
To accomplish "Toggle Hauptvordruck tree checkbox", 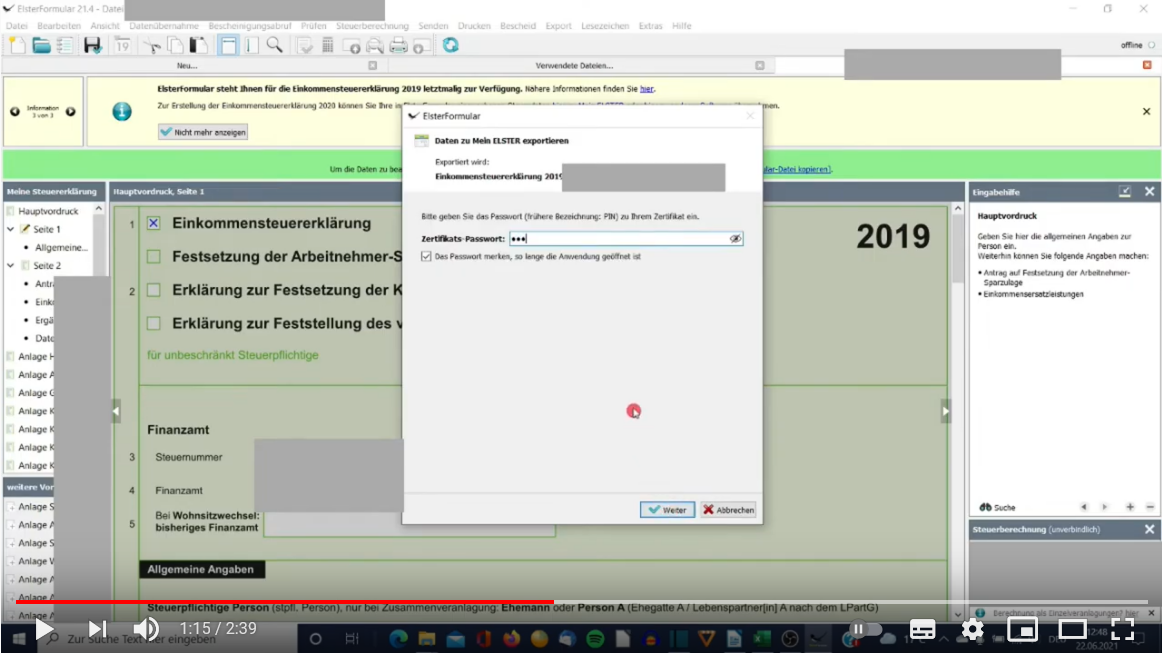I will [10, 211].
